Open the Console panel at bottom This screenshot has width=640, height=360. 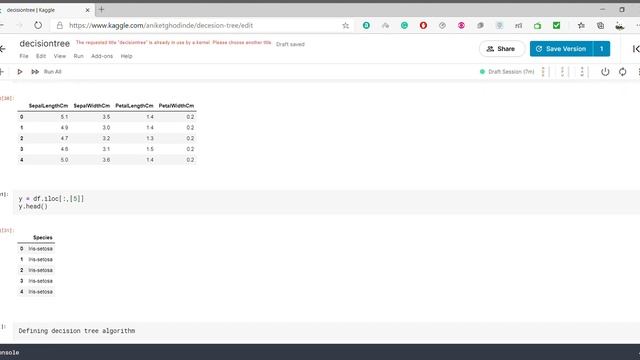tap(10, 352)
